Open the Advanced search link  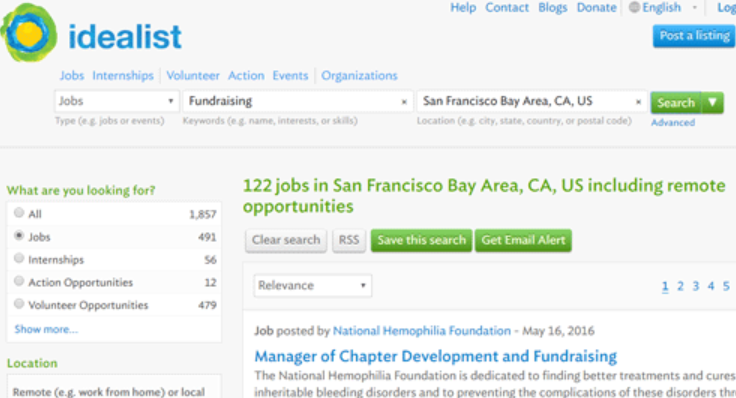pyautogui.click(x=673, y=122)
